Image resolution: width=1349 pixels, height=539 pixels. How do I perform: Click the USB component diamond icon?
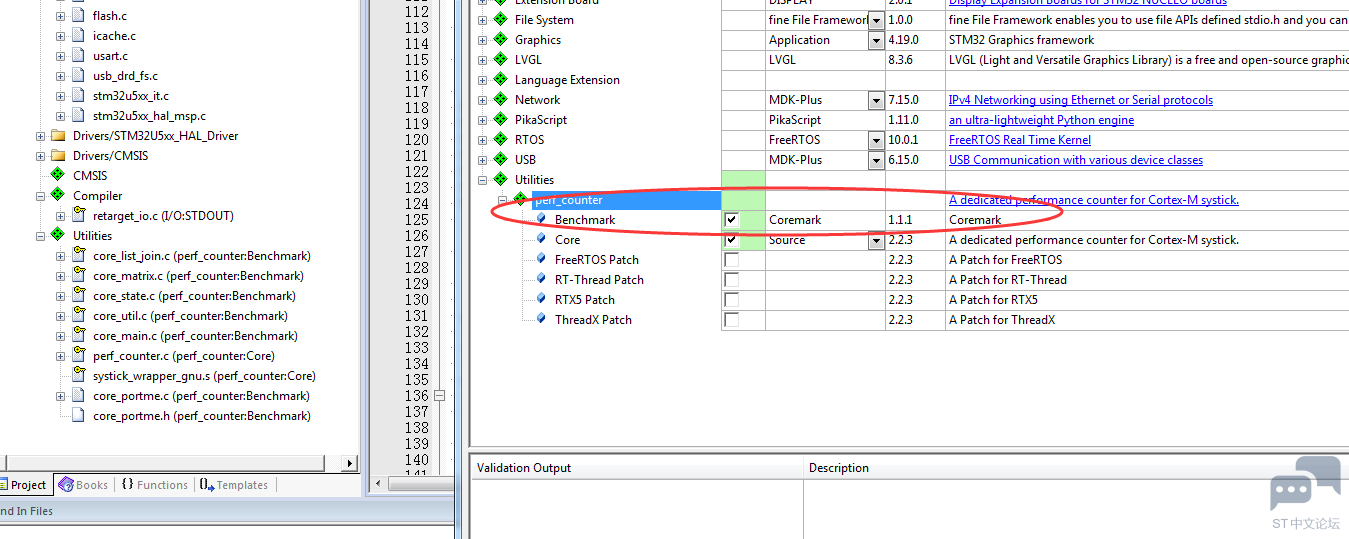tap(500, 160)
